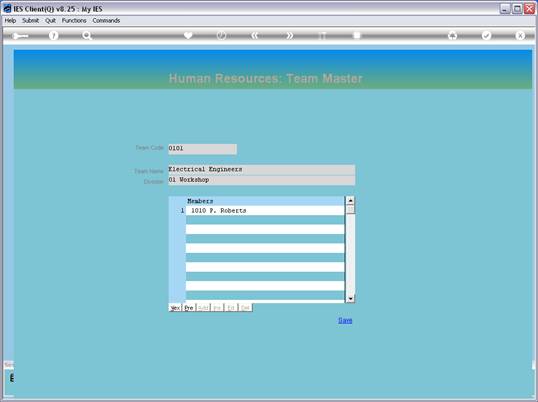
Task: Click the circled X quit icon in the toolbar
Action: 520,35
